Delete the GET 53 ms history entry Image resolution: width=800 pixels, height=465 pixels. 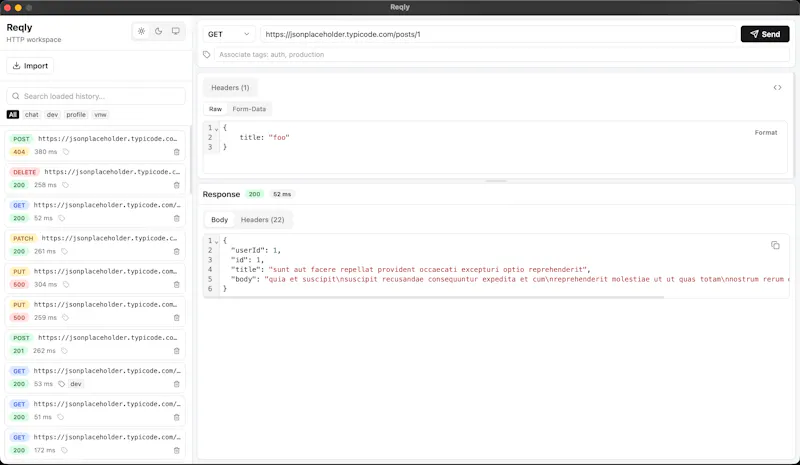point(177,384)
